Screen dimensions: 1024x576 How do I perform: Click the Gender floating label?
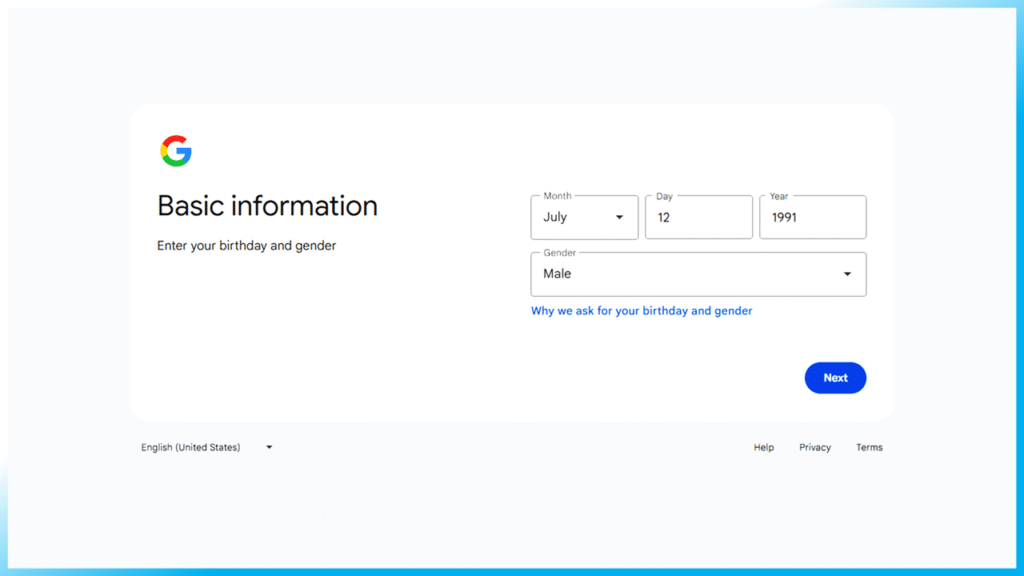(x=560, y=253)
